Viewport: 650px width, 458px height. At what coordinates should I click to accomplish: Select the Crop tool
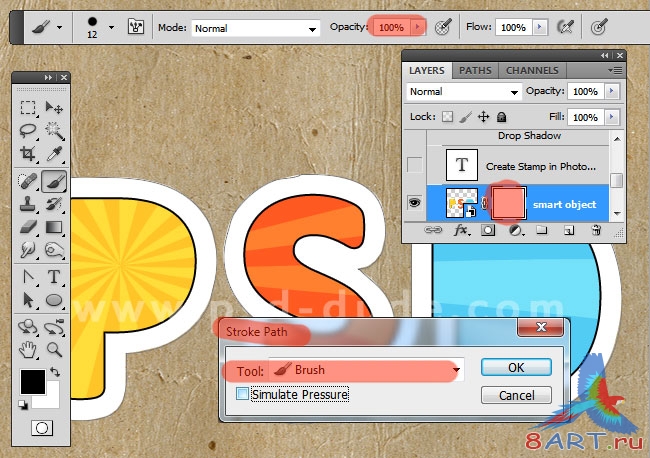[28, 154]
